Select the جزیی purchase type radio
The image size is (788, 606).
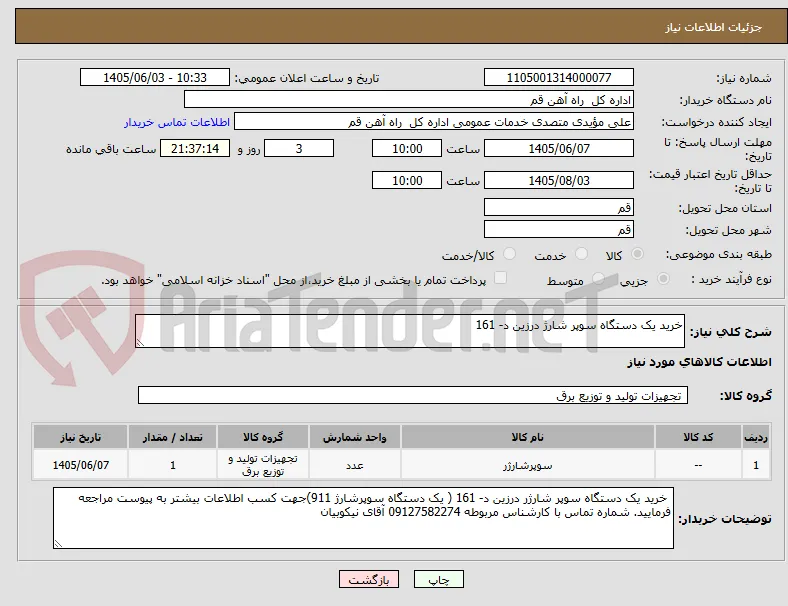click(x=663, y=278)
